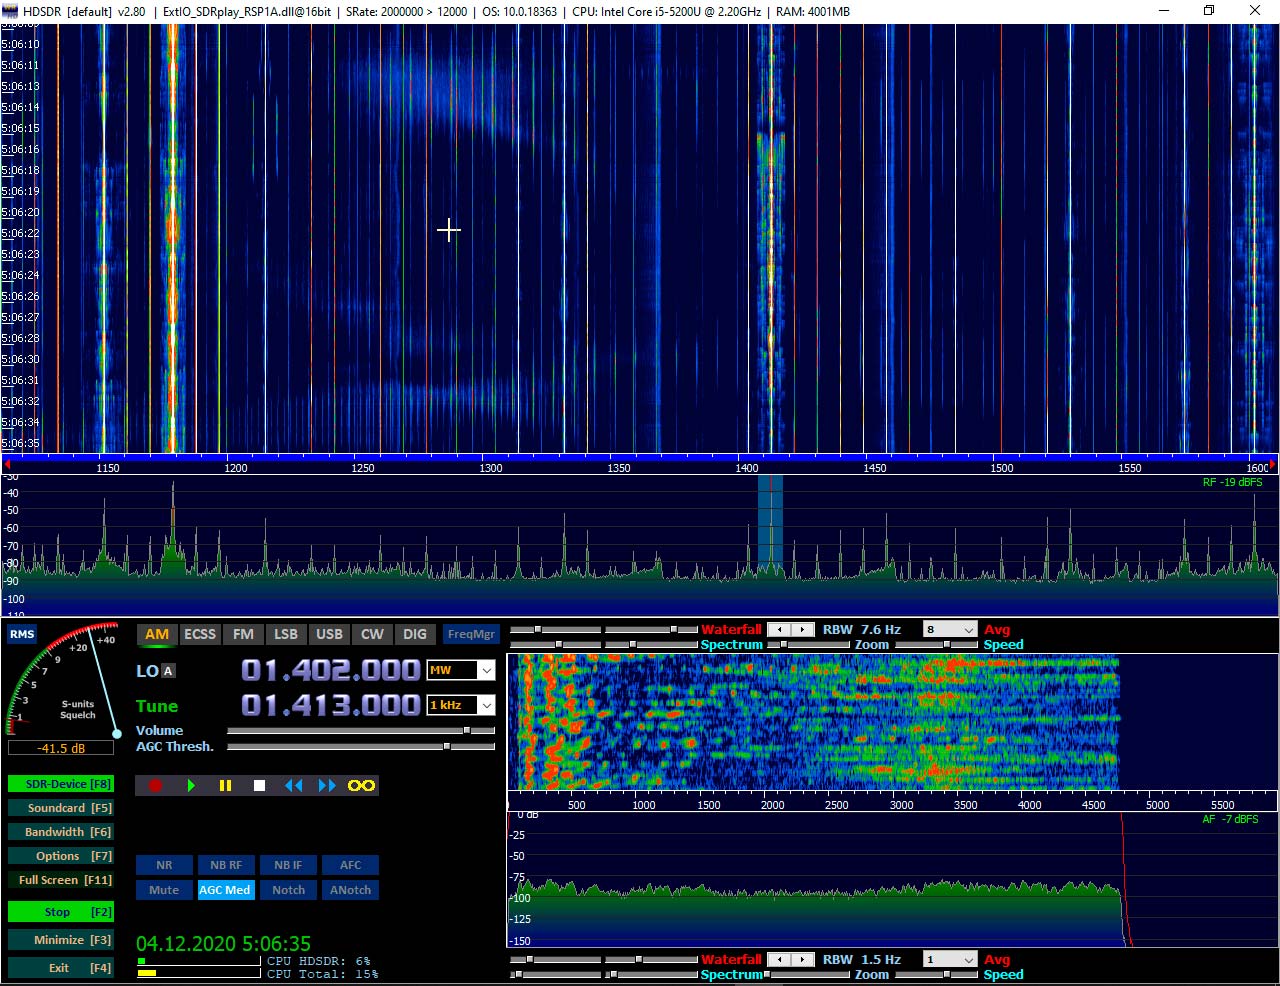1280x986 pixels.
Task: Click Full Screen [F11] button
Action: coord(61,880)
